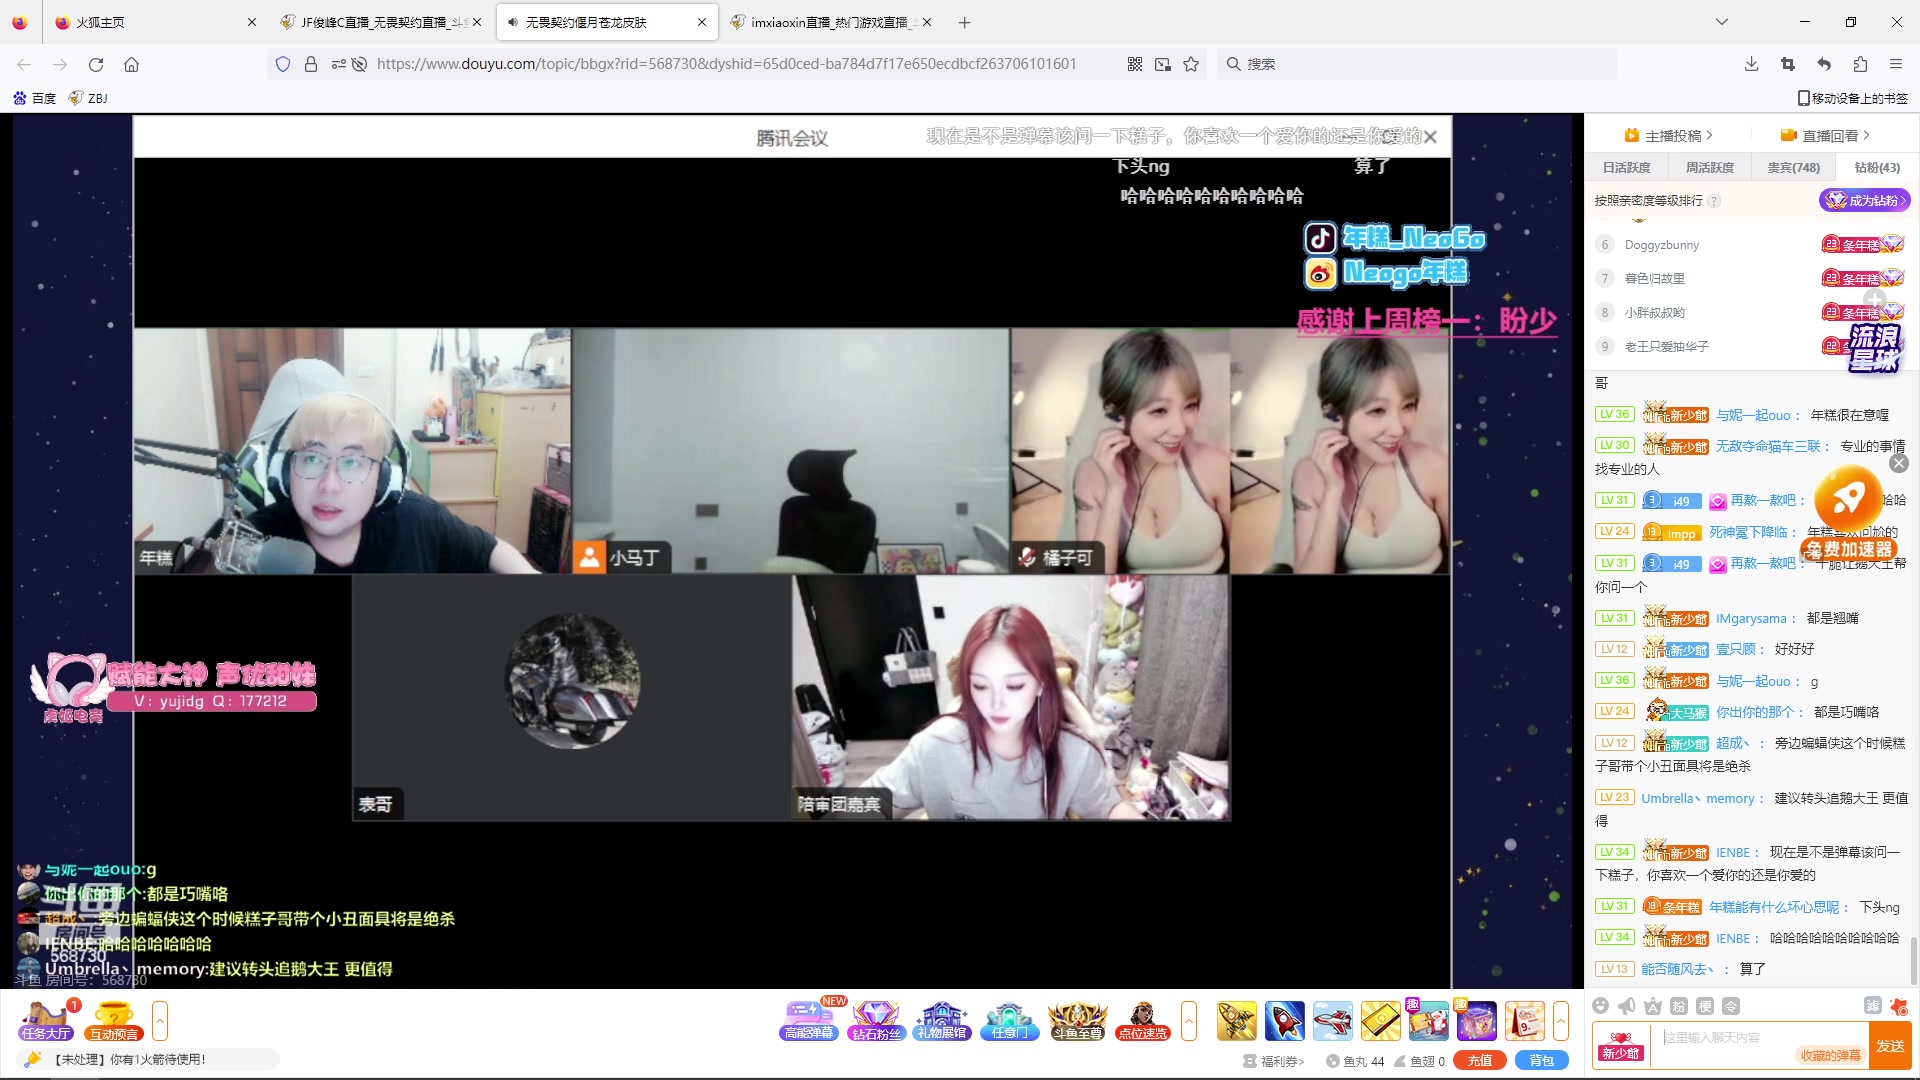Screen dimensions: 1920x1080
Task: Open the 互动预言 prediction icon
Action: click(x=114, y=1021)
